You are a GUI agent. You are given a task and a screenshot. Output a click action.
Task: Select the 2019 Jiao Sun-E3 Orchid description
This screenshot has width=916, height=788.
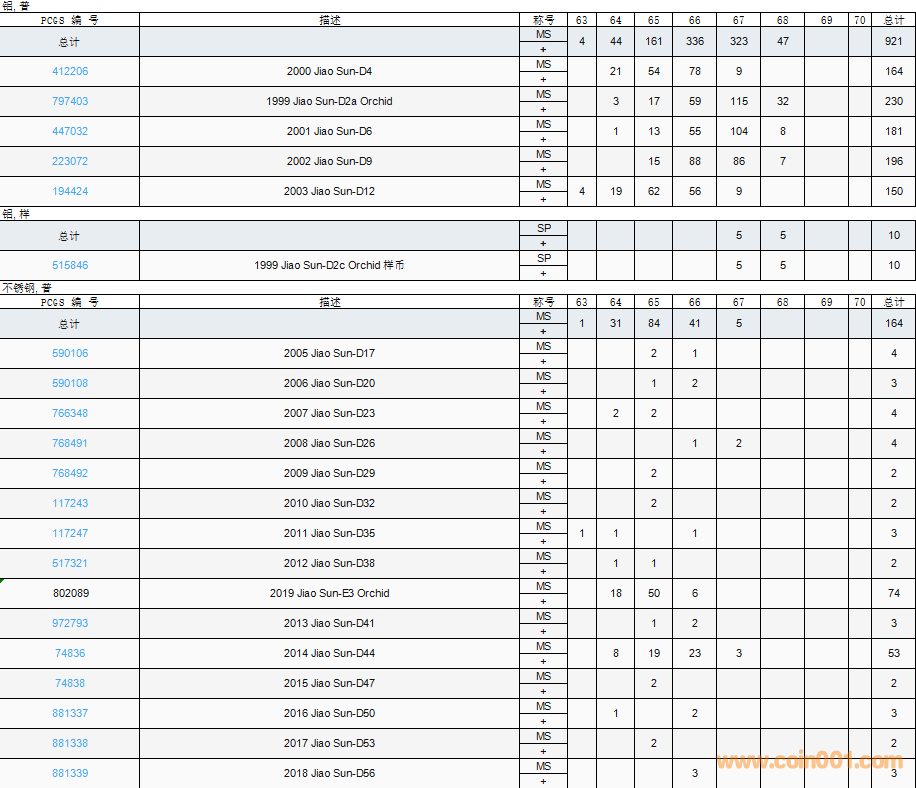pos(329,594)
